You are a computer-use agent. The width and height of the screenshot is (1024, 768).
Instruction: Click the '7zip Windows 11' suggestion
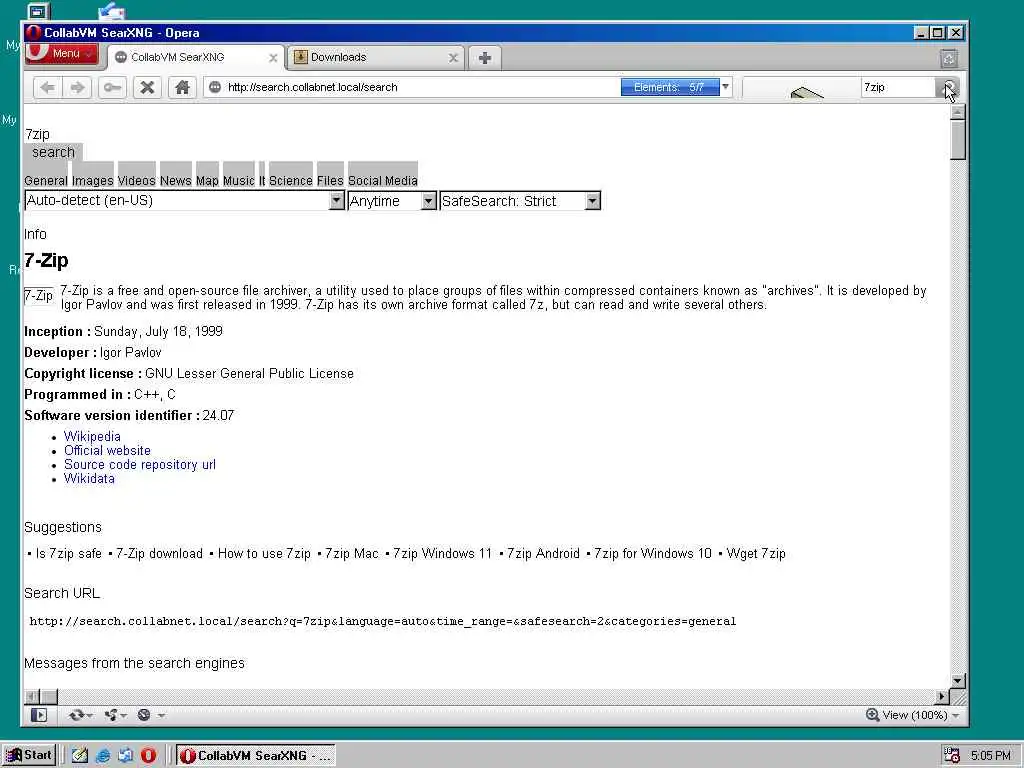click(442, 553)
